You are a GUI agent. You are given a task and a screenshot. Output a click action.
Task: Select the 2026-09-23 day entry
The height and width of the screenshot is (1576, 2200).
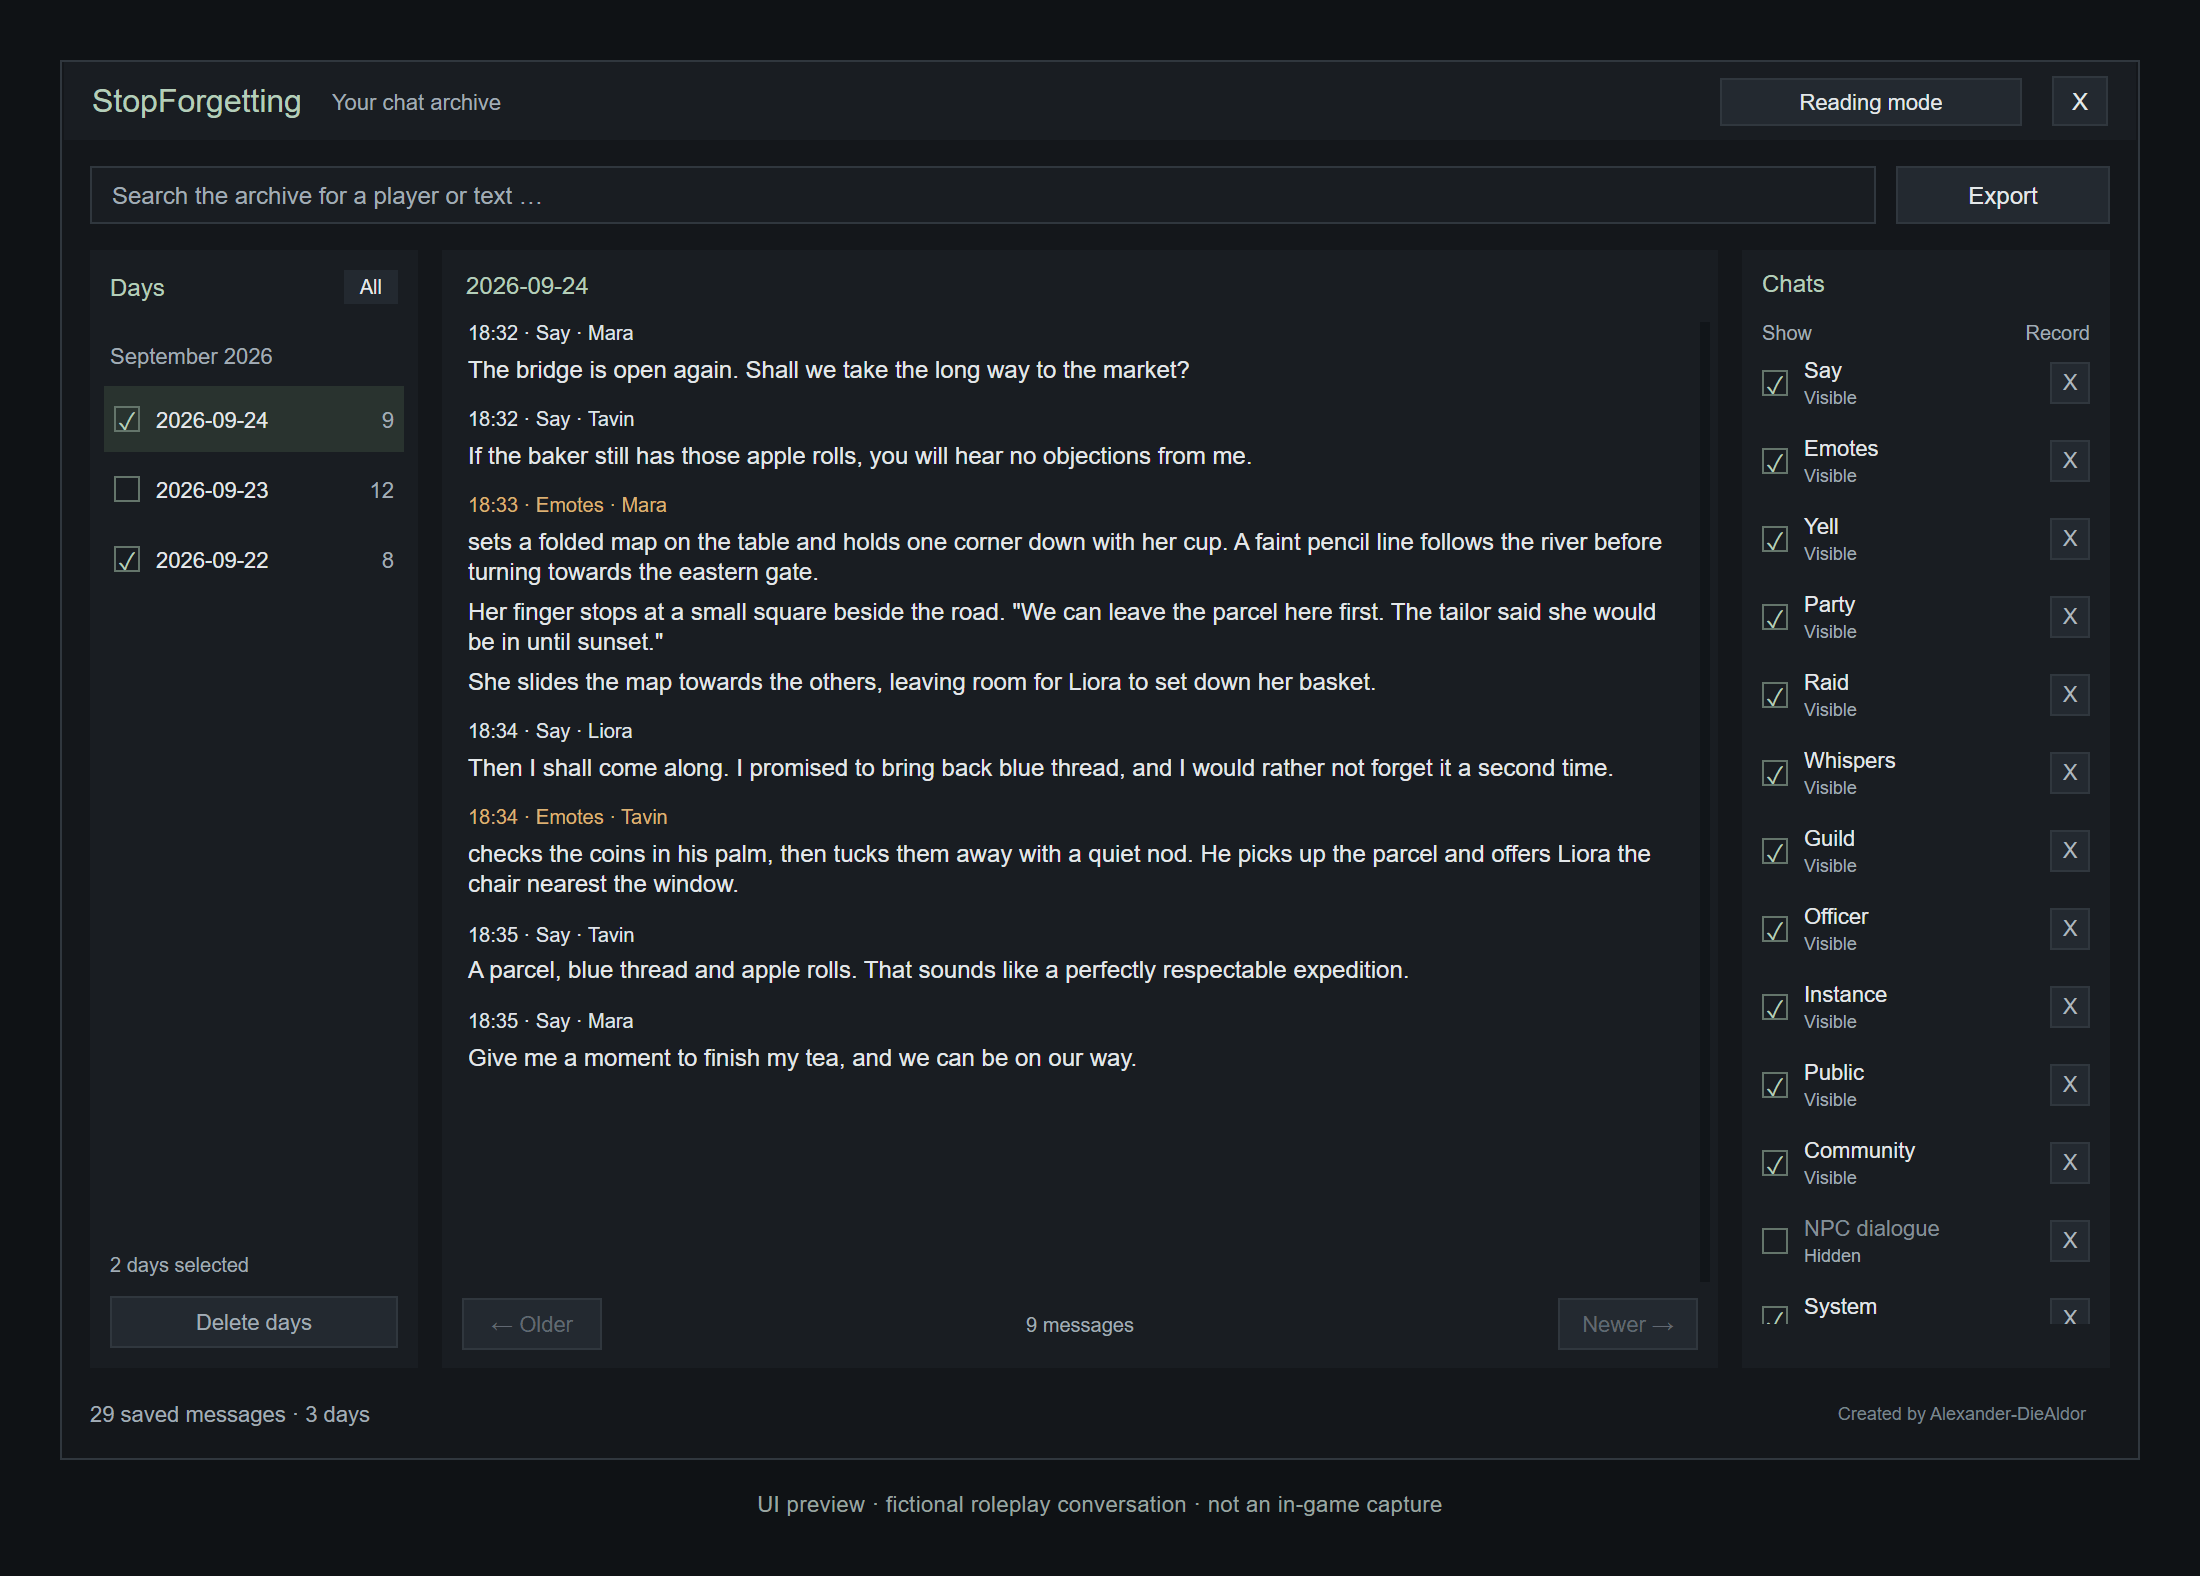[x=254, y=490]
